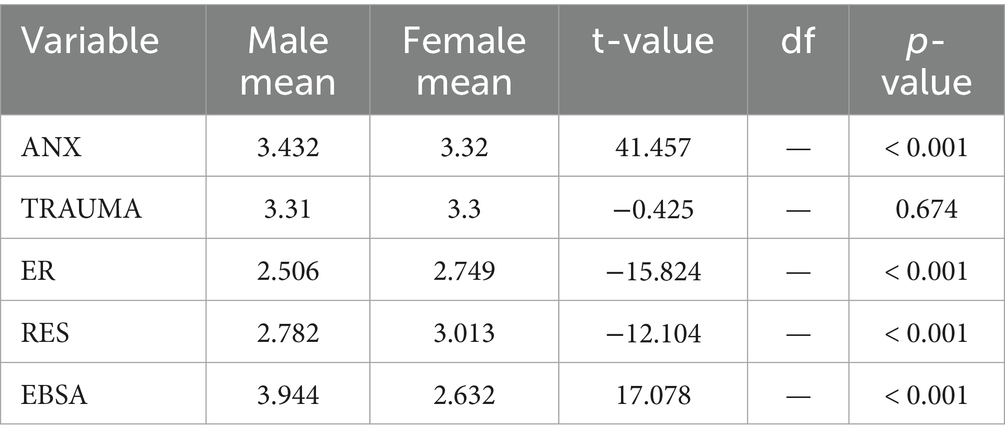Click the 17.078 t-value cell
Image resolution: width=1005 pixels, height=442 pixels.
click(x=652, y=395)
